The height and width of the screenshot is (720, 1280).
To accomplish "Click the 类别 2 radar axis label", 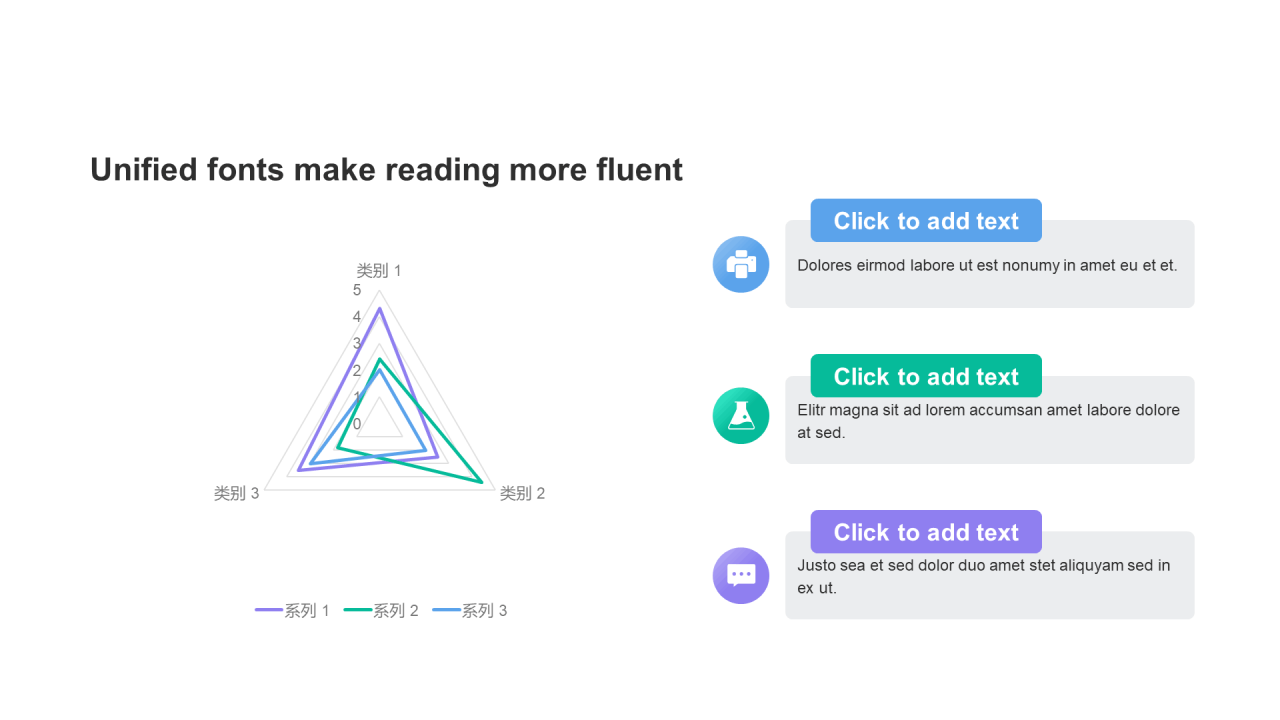I will click(x=523, y=493).
